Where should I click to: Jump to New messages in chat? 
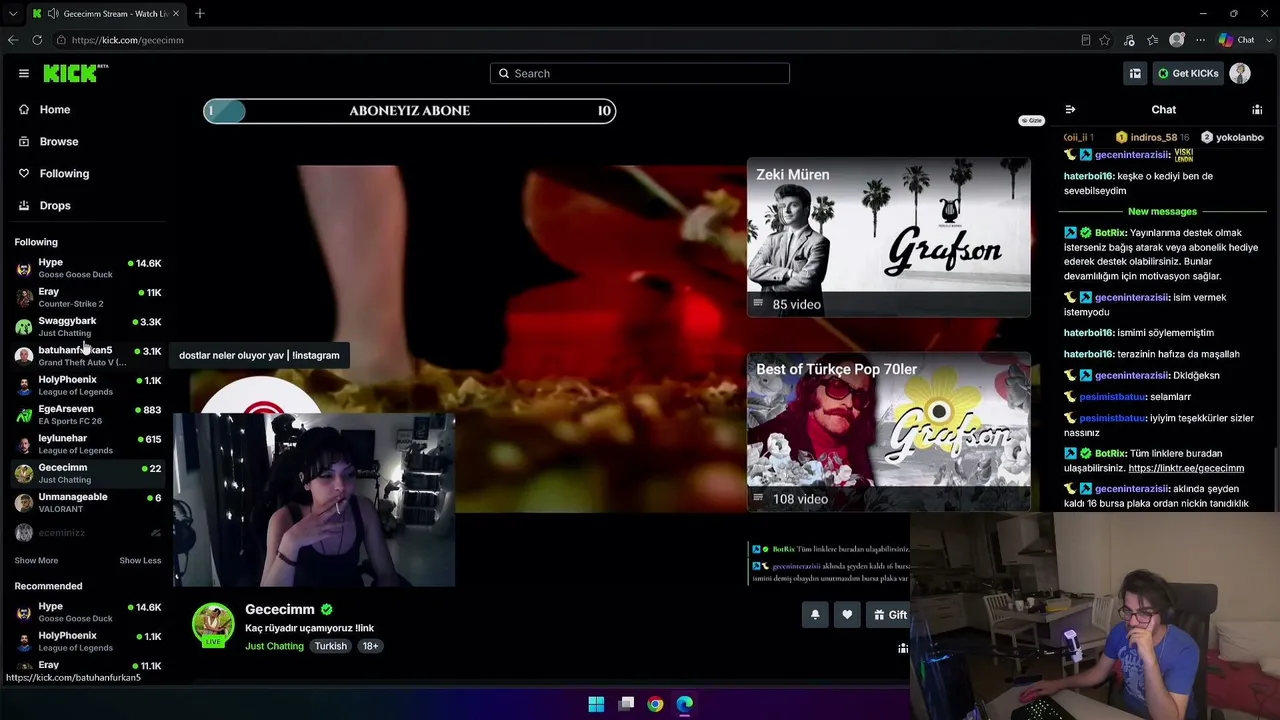1162,212
